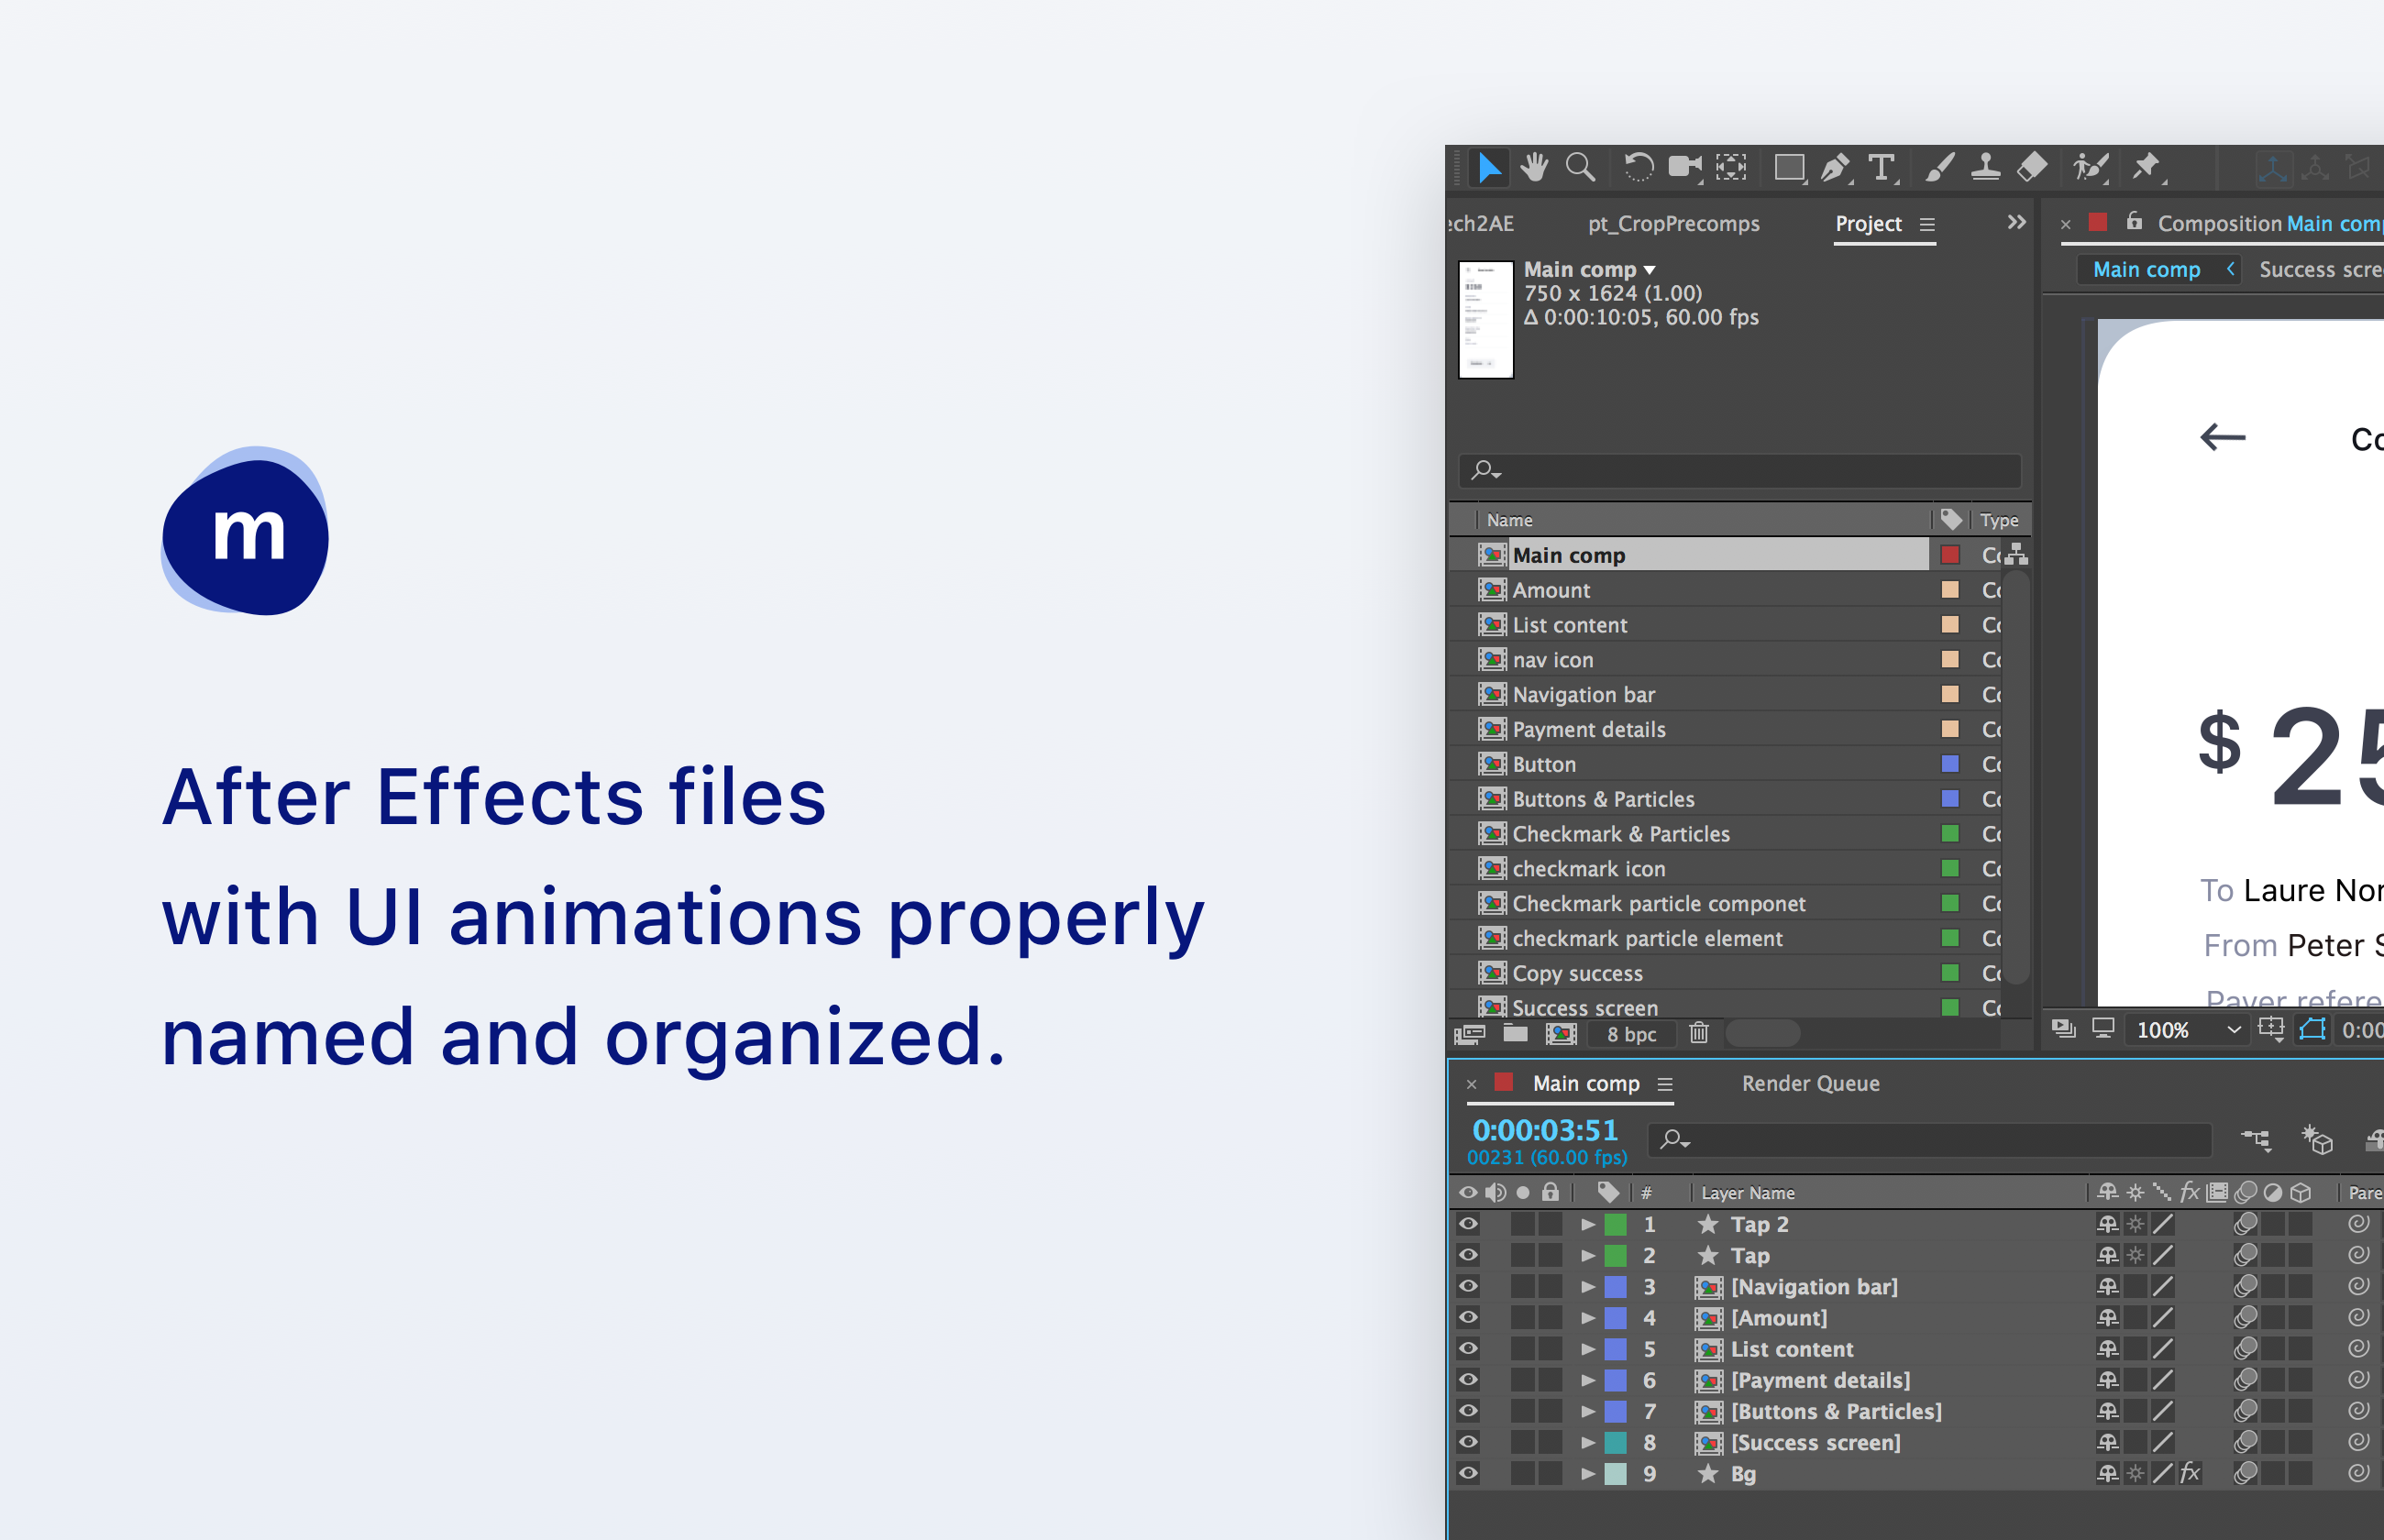Screen dimensions: 2384x1540
Task: Select the Type text tool
Action: pyautogui.click(x=1881, y=167)
